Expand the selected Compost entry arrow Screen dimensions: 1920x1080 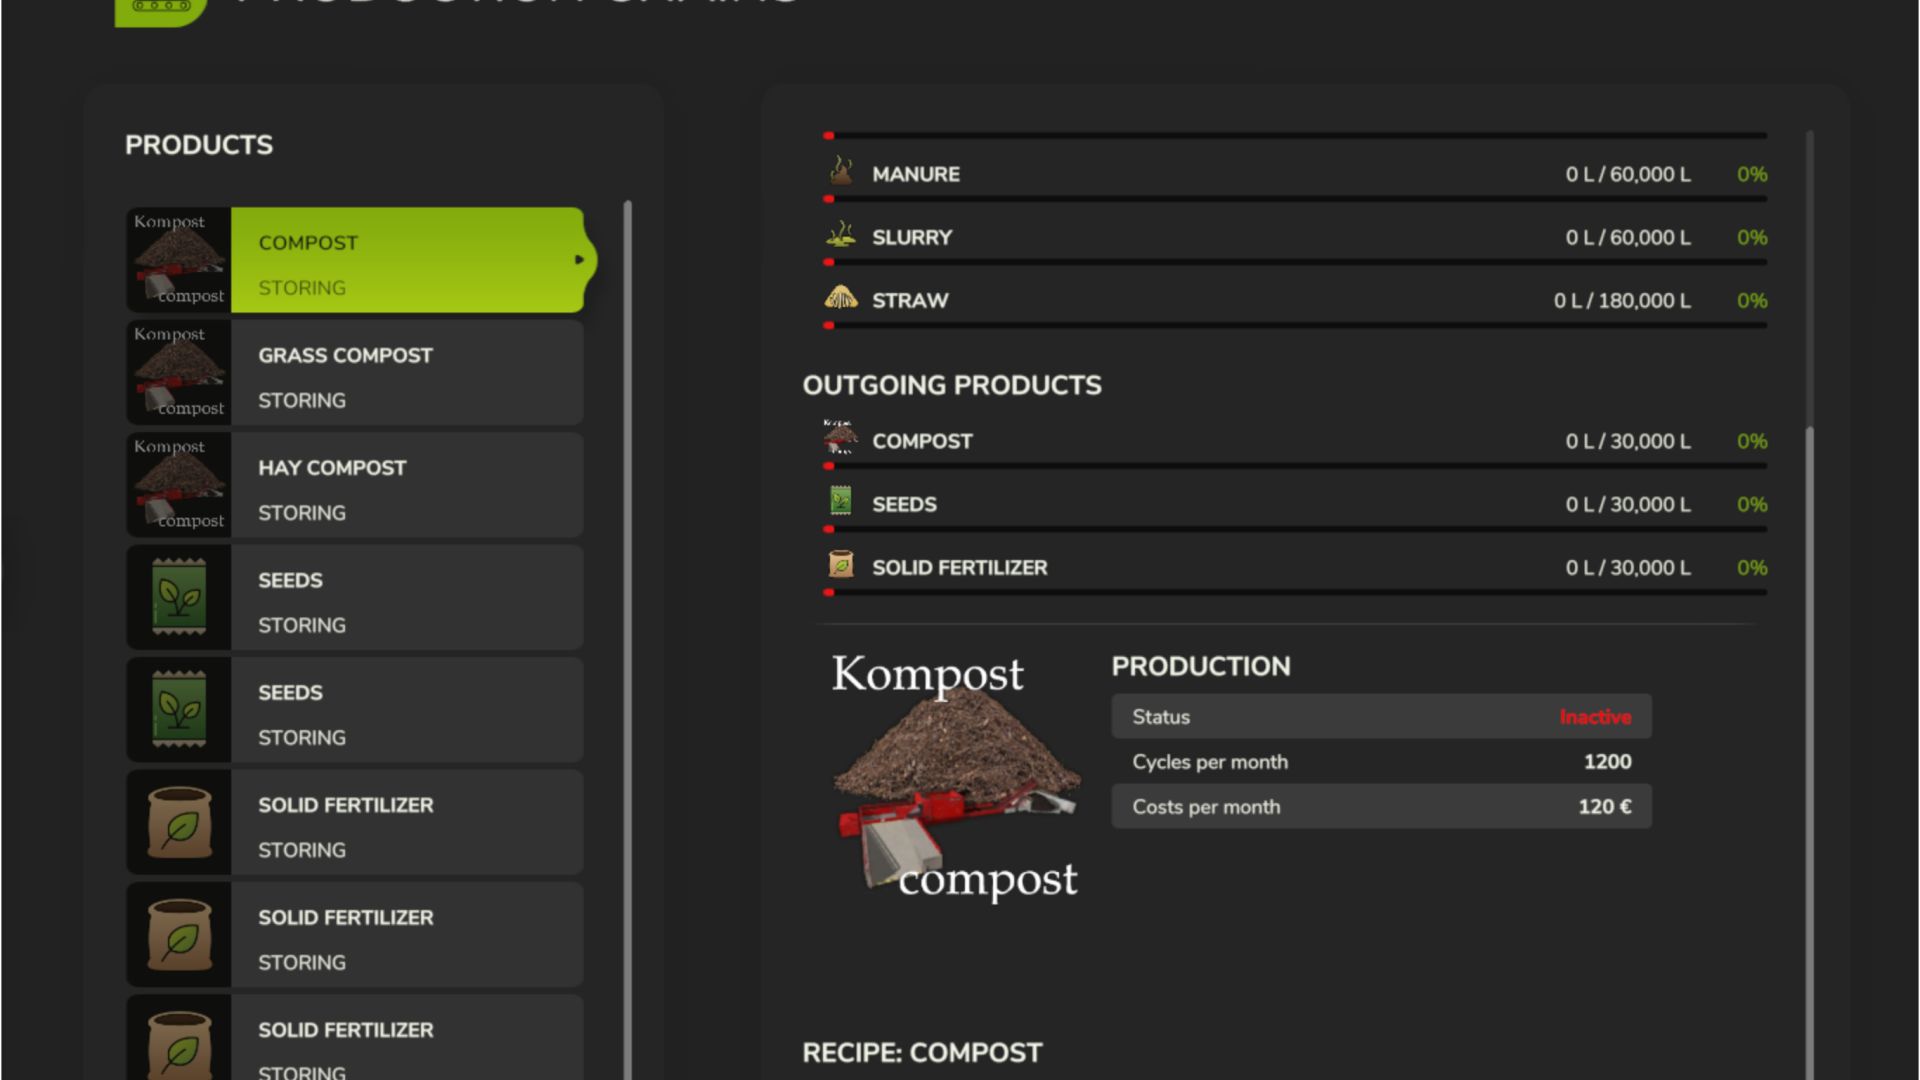tap(579, 260)
